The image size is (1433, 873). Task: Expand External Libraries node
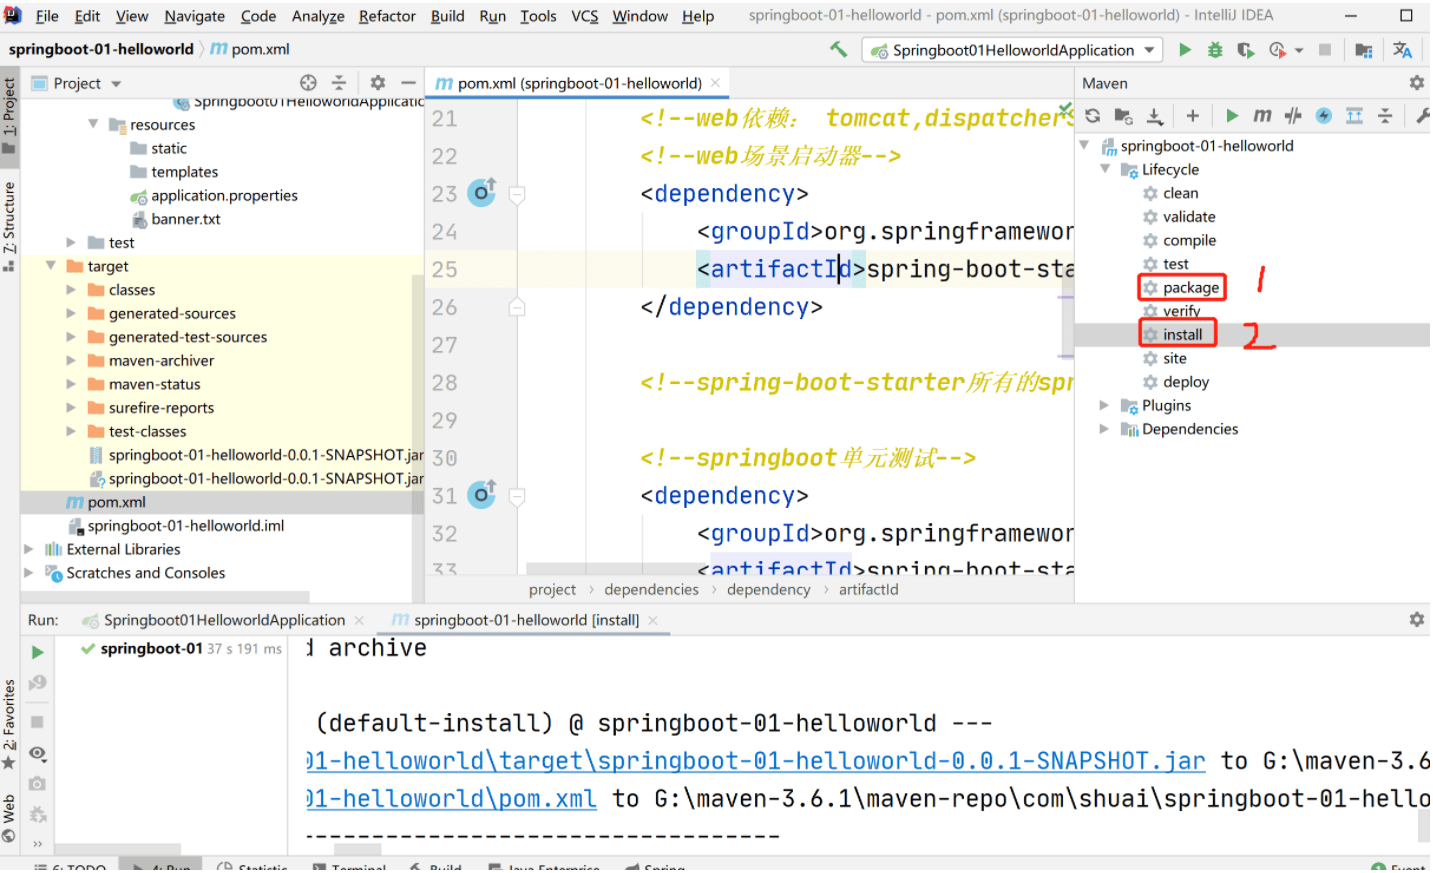28,549
